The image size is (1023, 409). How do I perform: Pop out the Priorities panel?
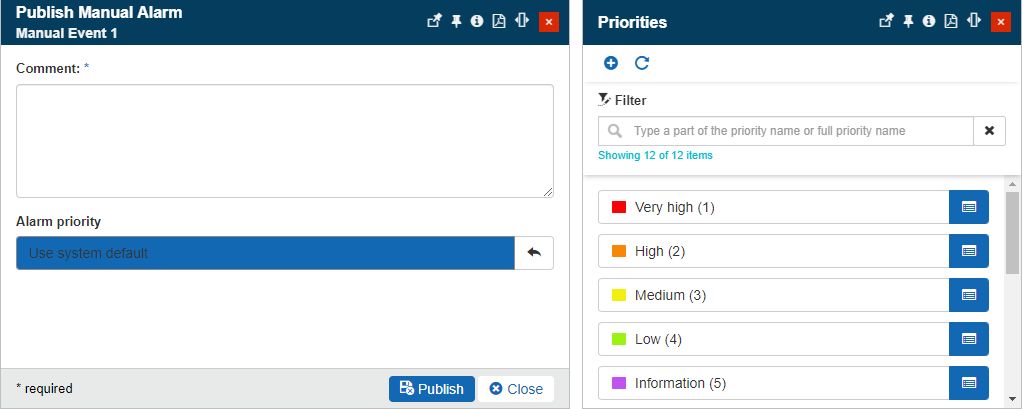click(x=885, y=21)
